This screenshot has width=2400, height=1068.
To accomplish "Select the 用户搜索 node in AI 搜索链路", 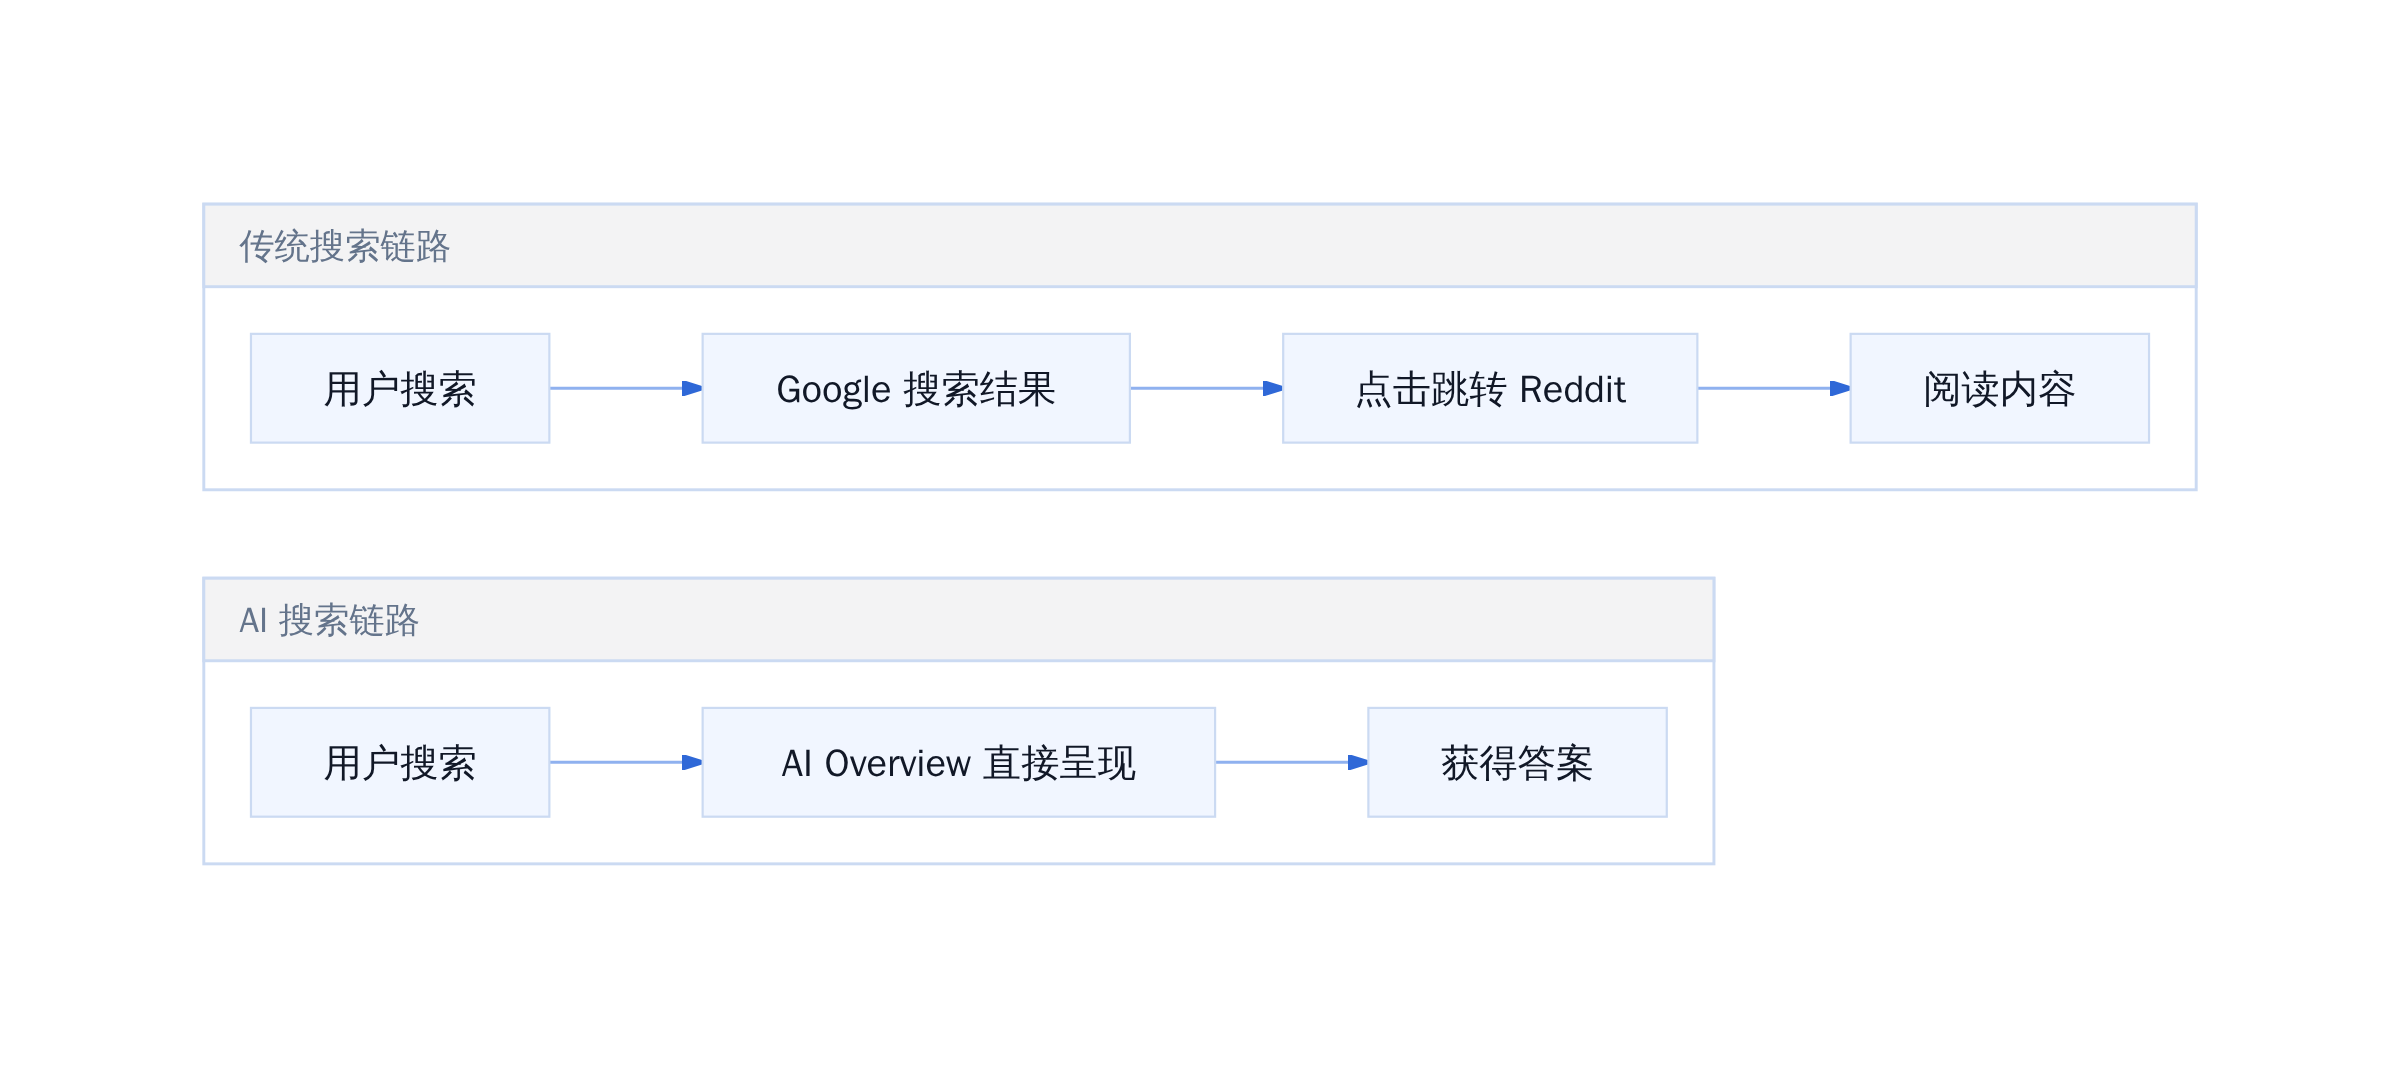I will tap(400, 762).
